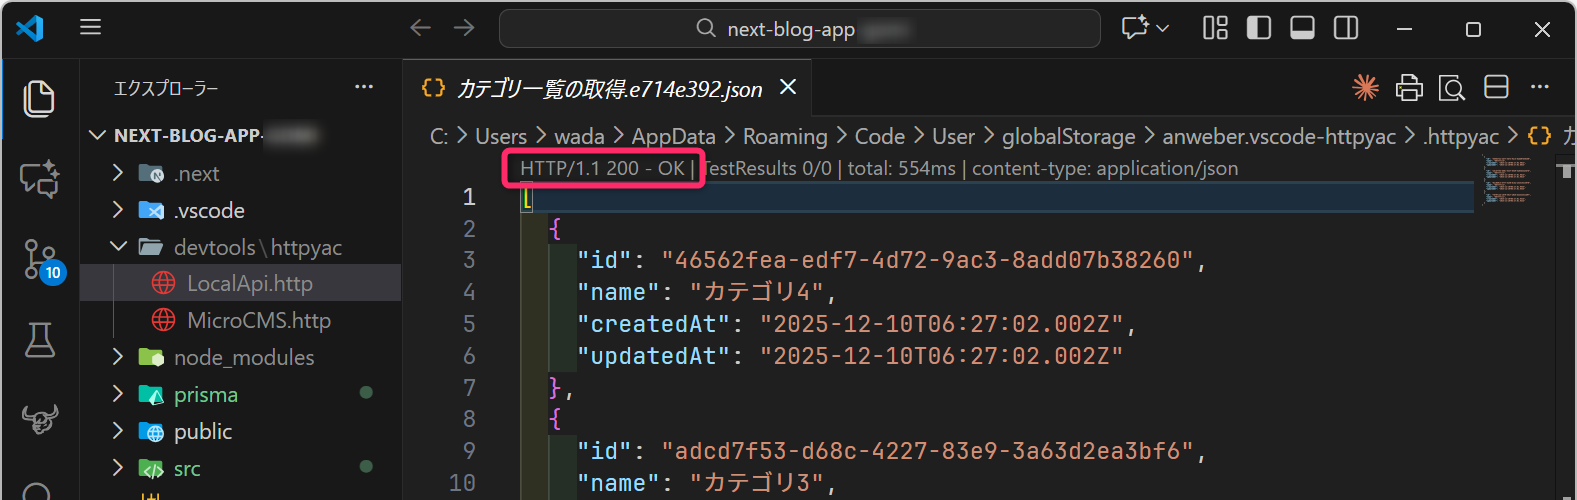Toggle the primary side bar visibility
The width and height of the screenshot is (1577, 500).
click(x=1259, y=28)
